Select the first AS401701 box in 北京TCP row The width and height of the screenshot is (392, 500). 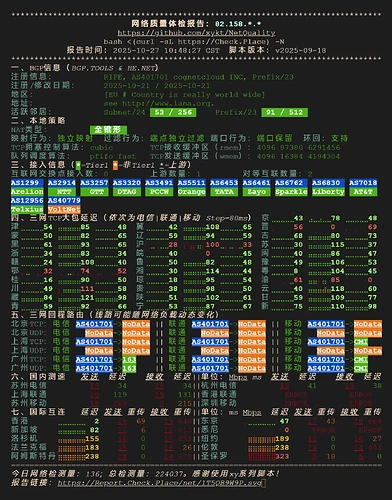(x=94, y=324)
